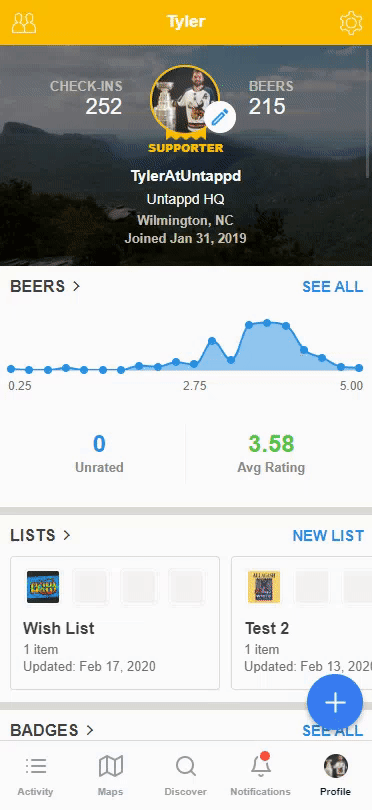This screenshot has width=372, height=810.
Task: Switch to the Profile tab
Action: coord(335,774)
